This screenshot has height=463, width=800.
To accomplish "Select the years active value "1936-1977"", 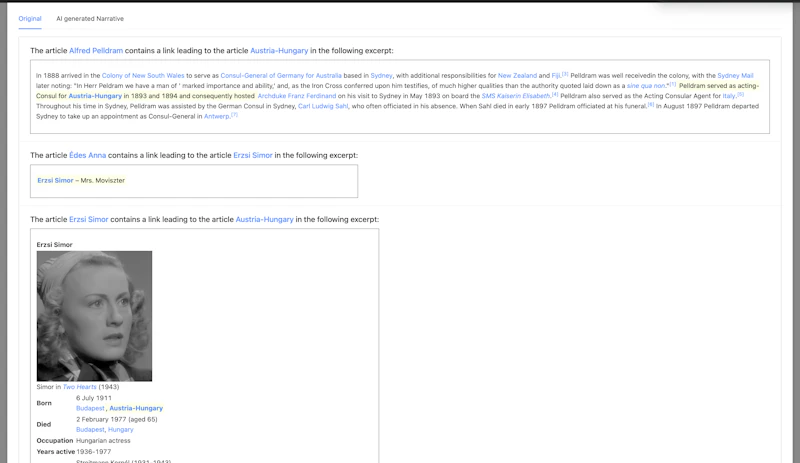I will point(94,452).
